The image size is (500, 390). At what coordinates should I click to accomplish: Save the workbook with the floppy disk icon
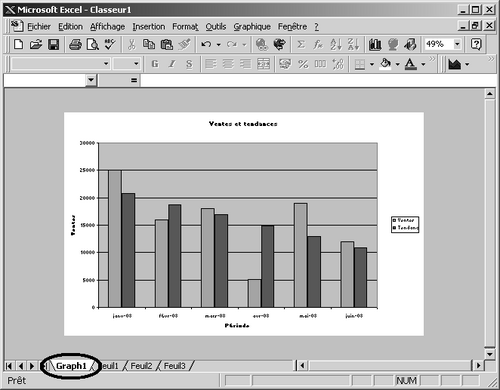[x=53, y=44]
